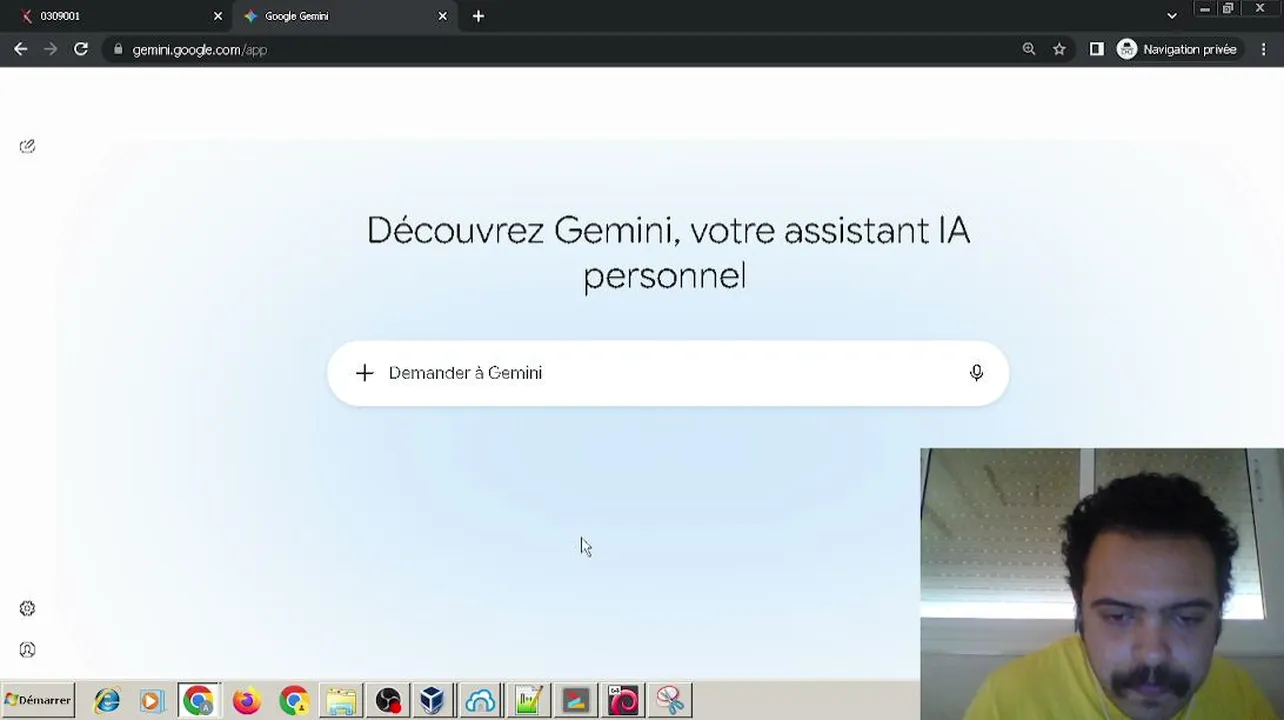Launch Firefox from the taskbar

[x=246, y=700]
